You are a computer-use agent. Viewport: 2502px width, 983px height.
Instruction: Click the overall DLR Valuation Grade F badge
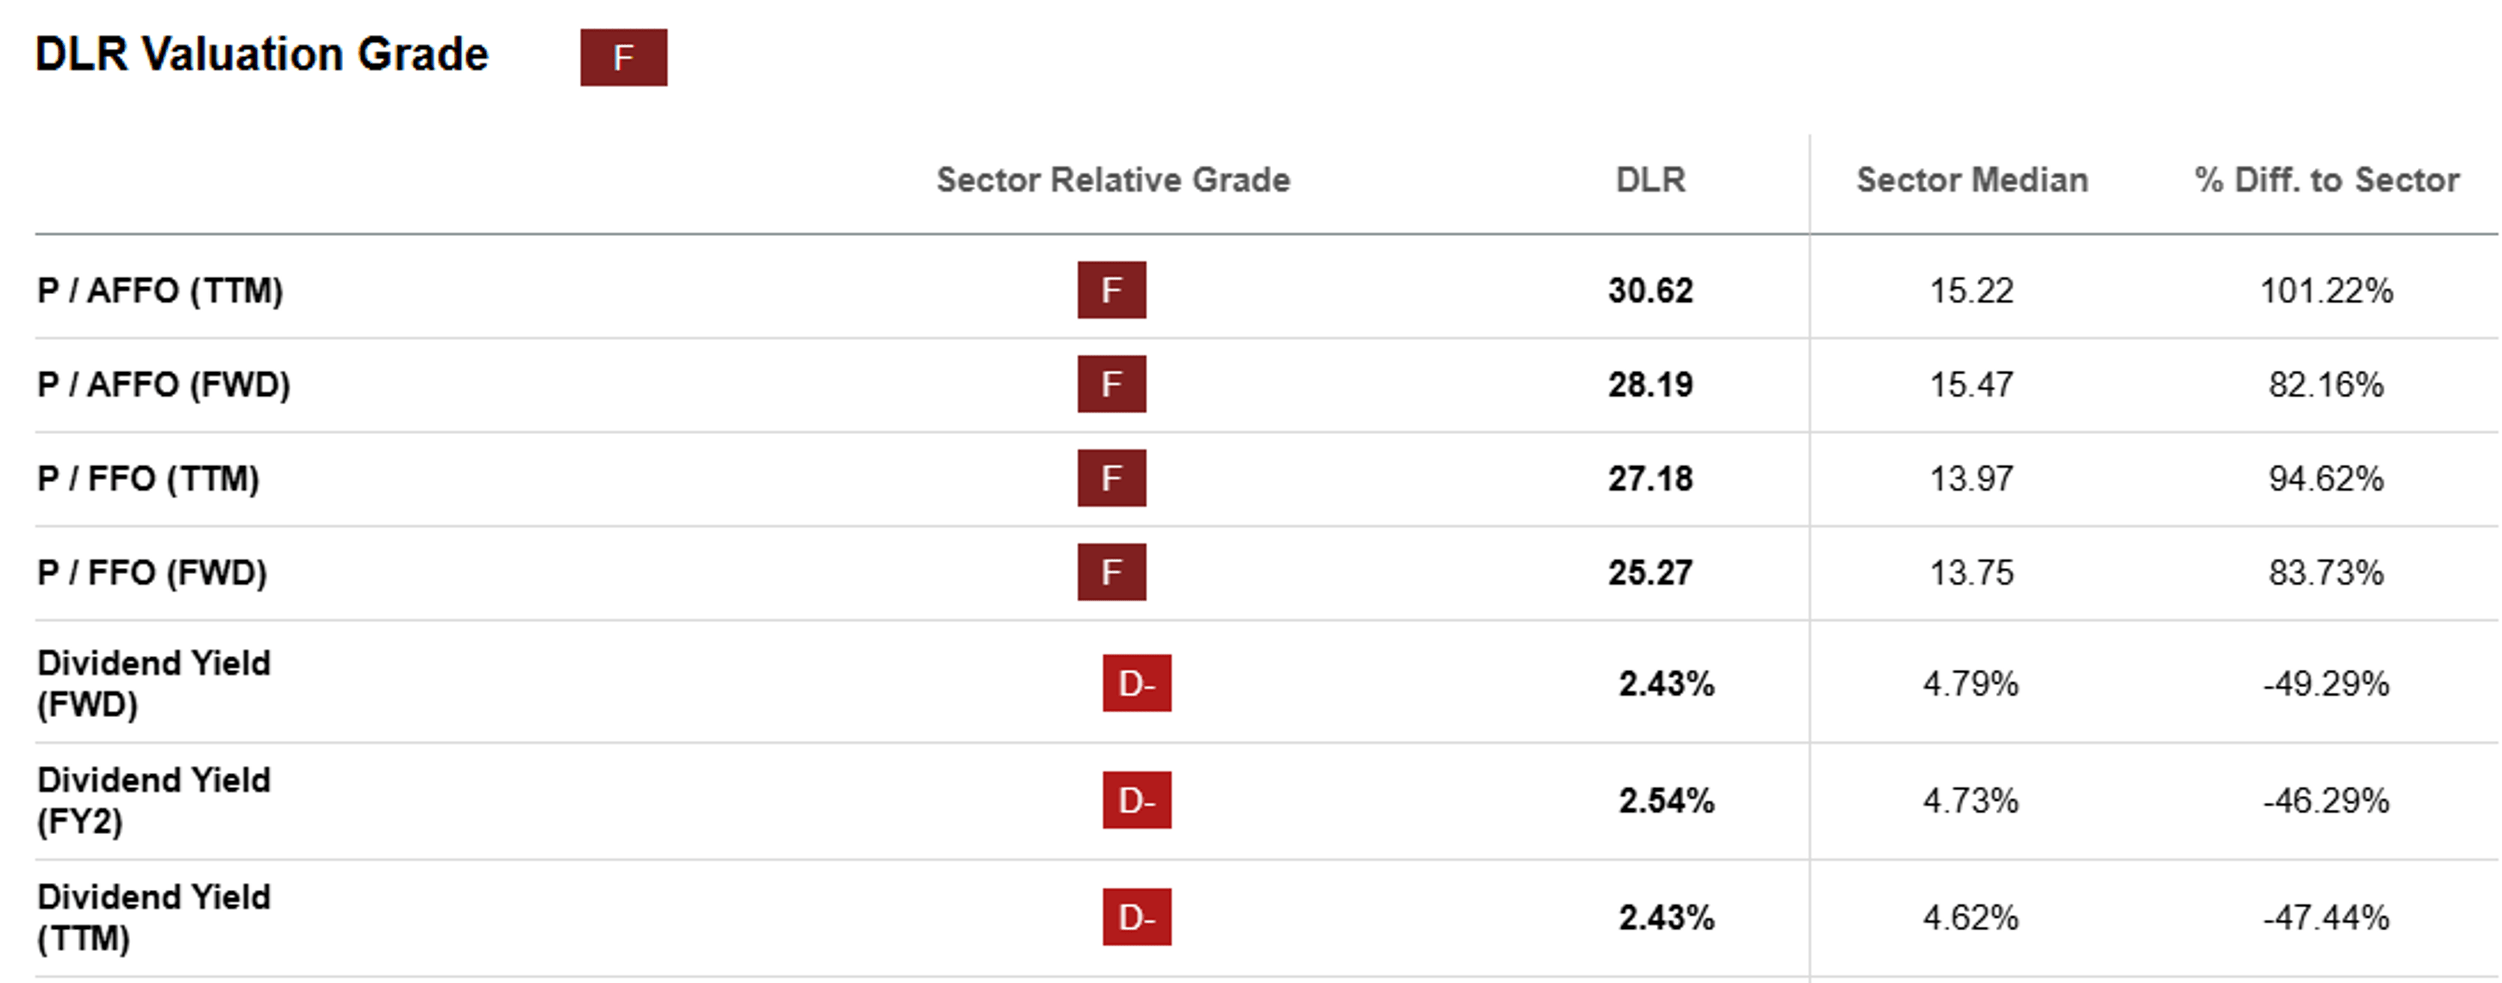click(x=623, y=57)
